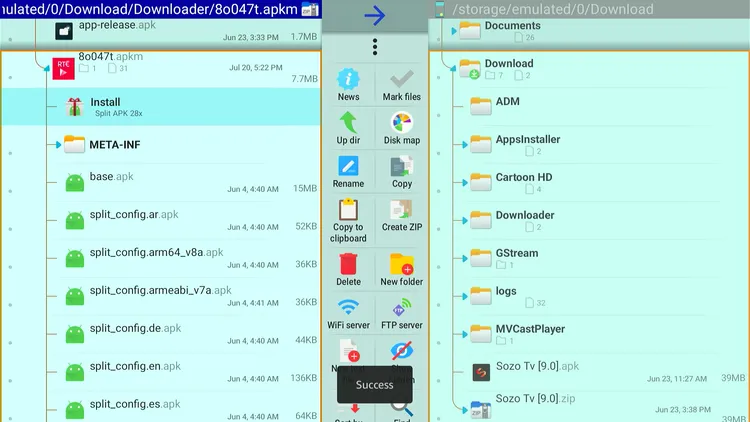The width and height of the screenshot is (750, 422).
Task: Expand the Downloader folder arrow
Action: tap(464, 221)
